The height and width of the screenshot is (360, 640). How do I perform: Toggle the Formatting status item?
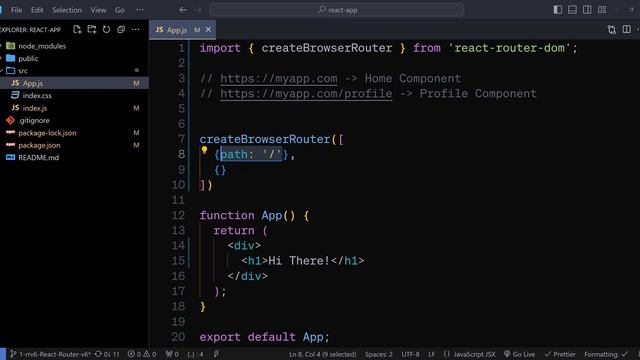tap(606, 354)
